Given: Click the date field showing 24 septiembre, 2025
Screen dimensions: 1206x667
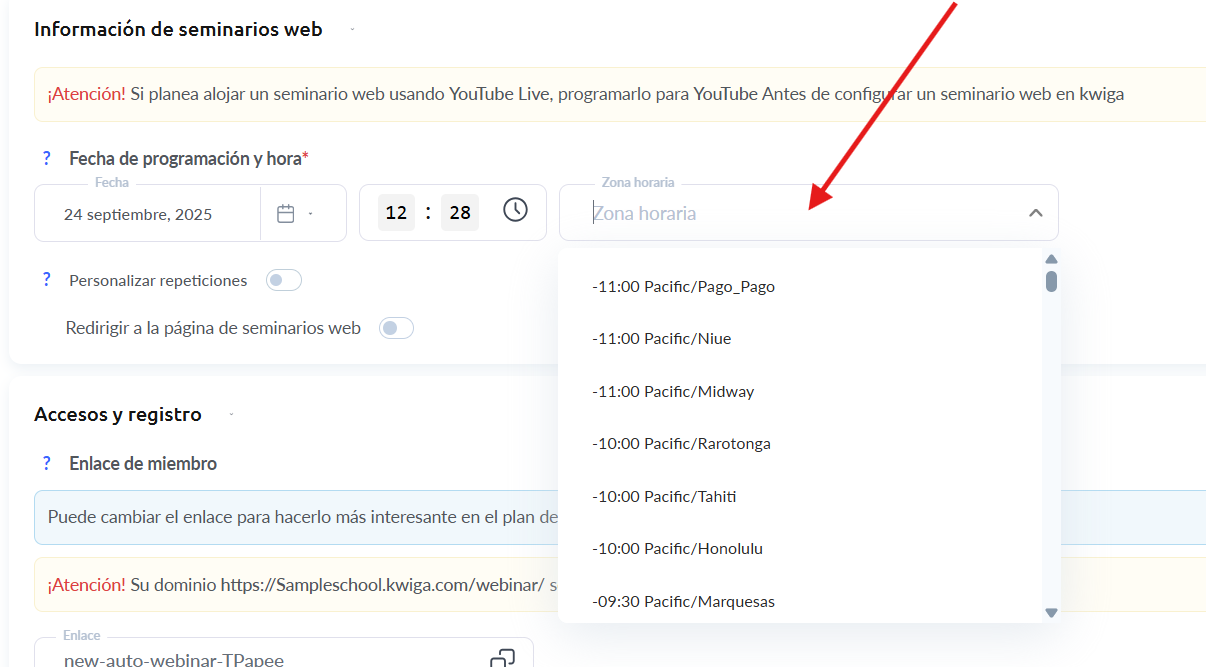Looking at the screenshot, I should coord(138,214).
